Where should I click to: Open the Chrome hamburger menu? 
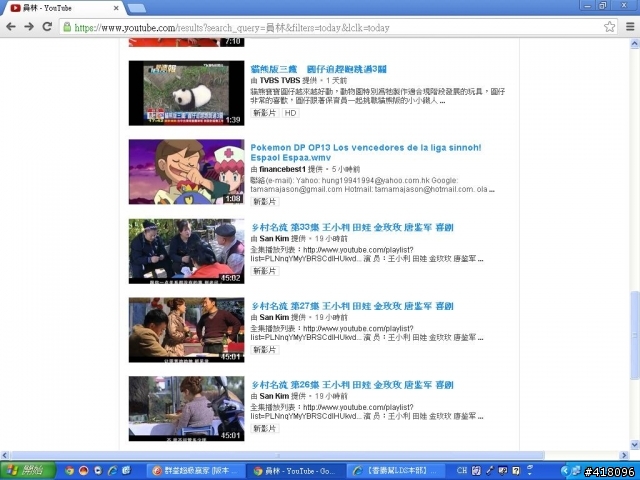point(630,27)
